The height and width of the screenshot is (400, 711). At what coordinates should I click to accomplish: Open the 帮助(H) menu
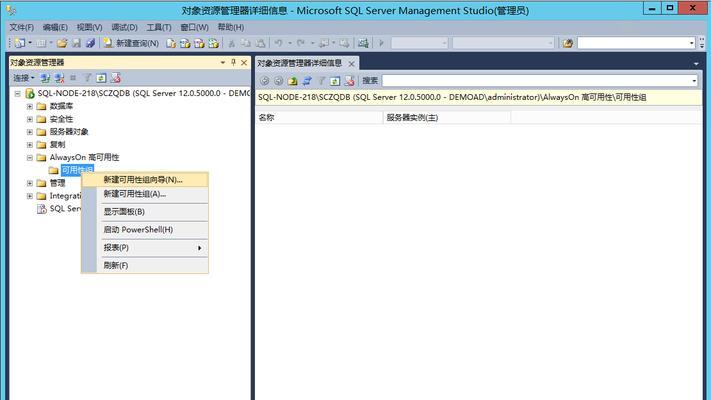pyautogui.click(x=231, y=27)
